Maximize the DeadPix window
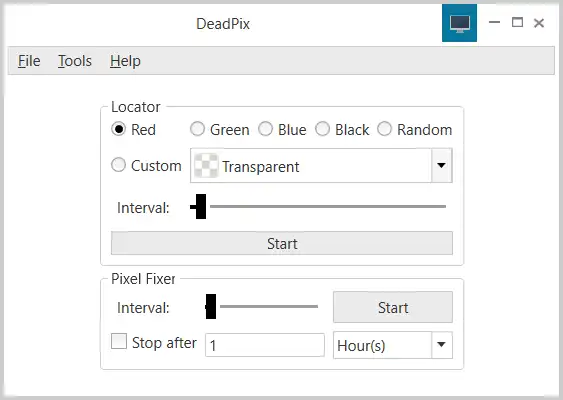 coord(517,23)
